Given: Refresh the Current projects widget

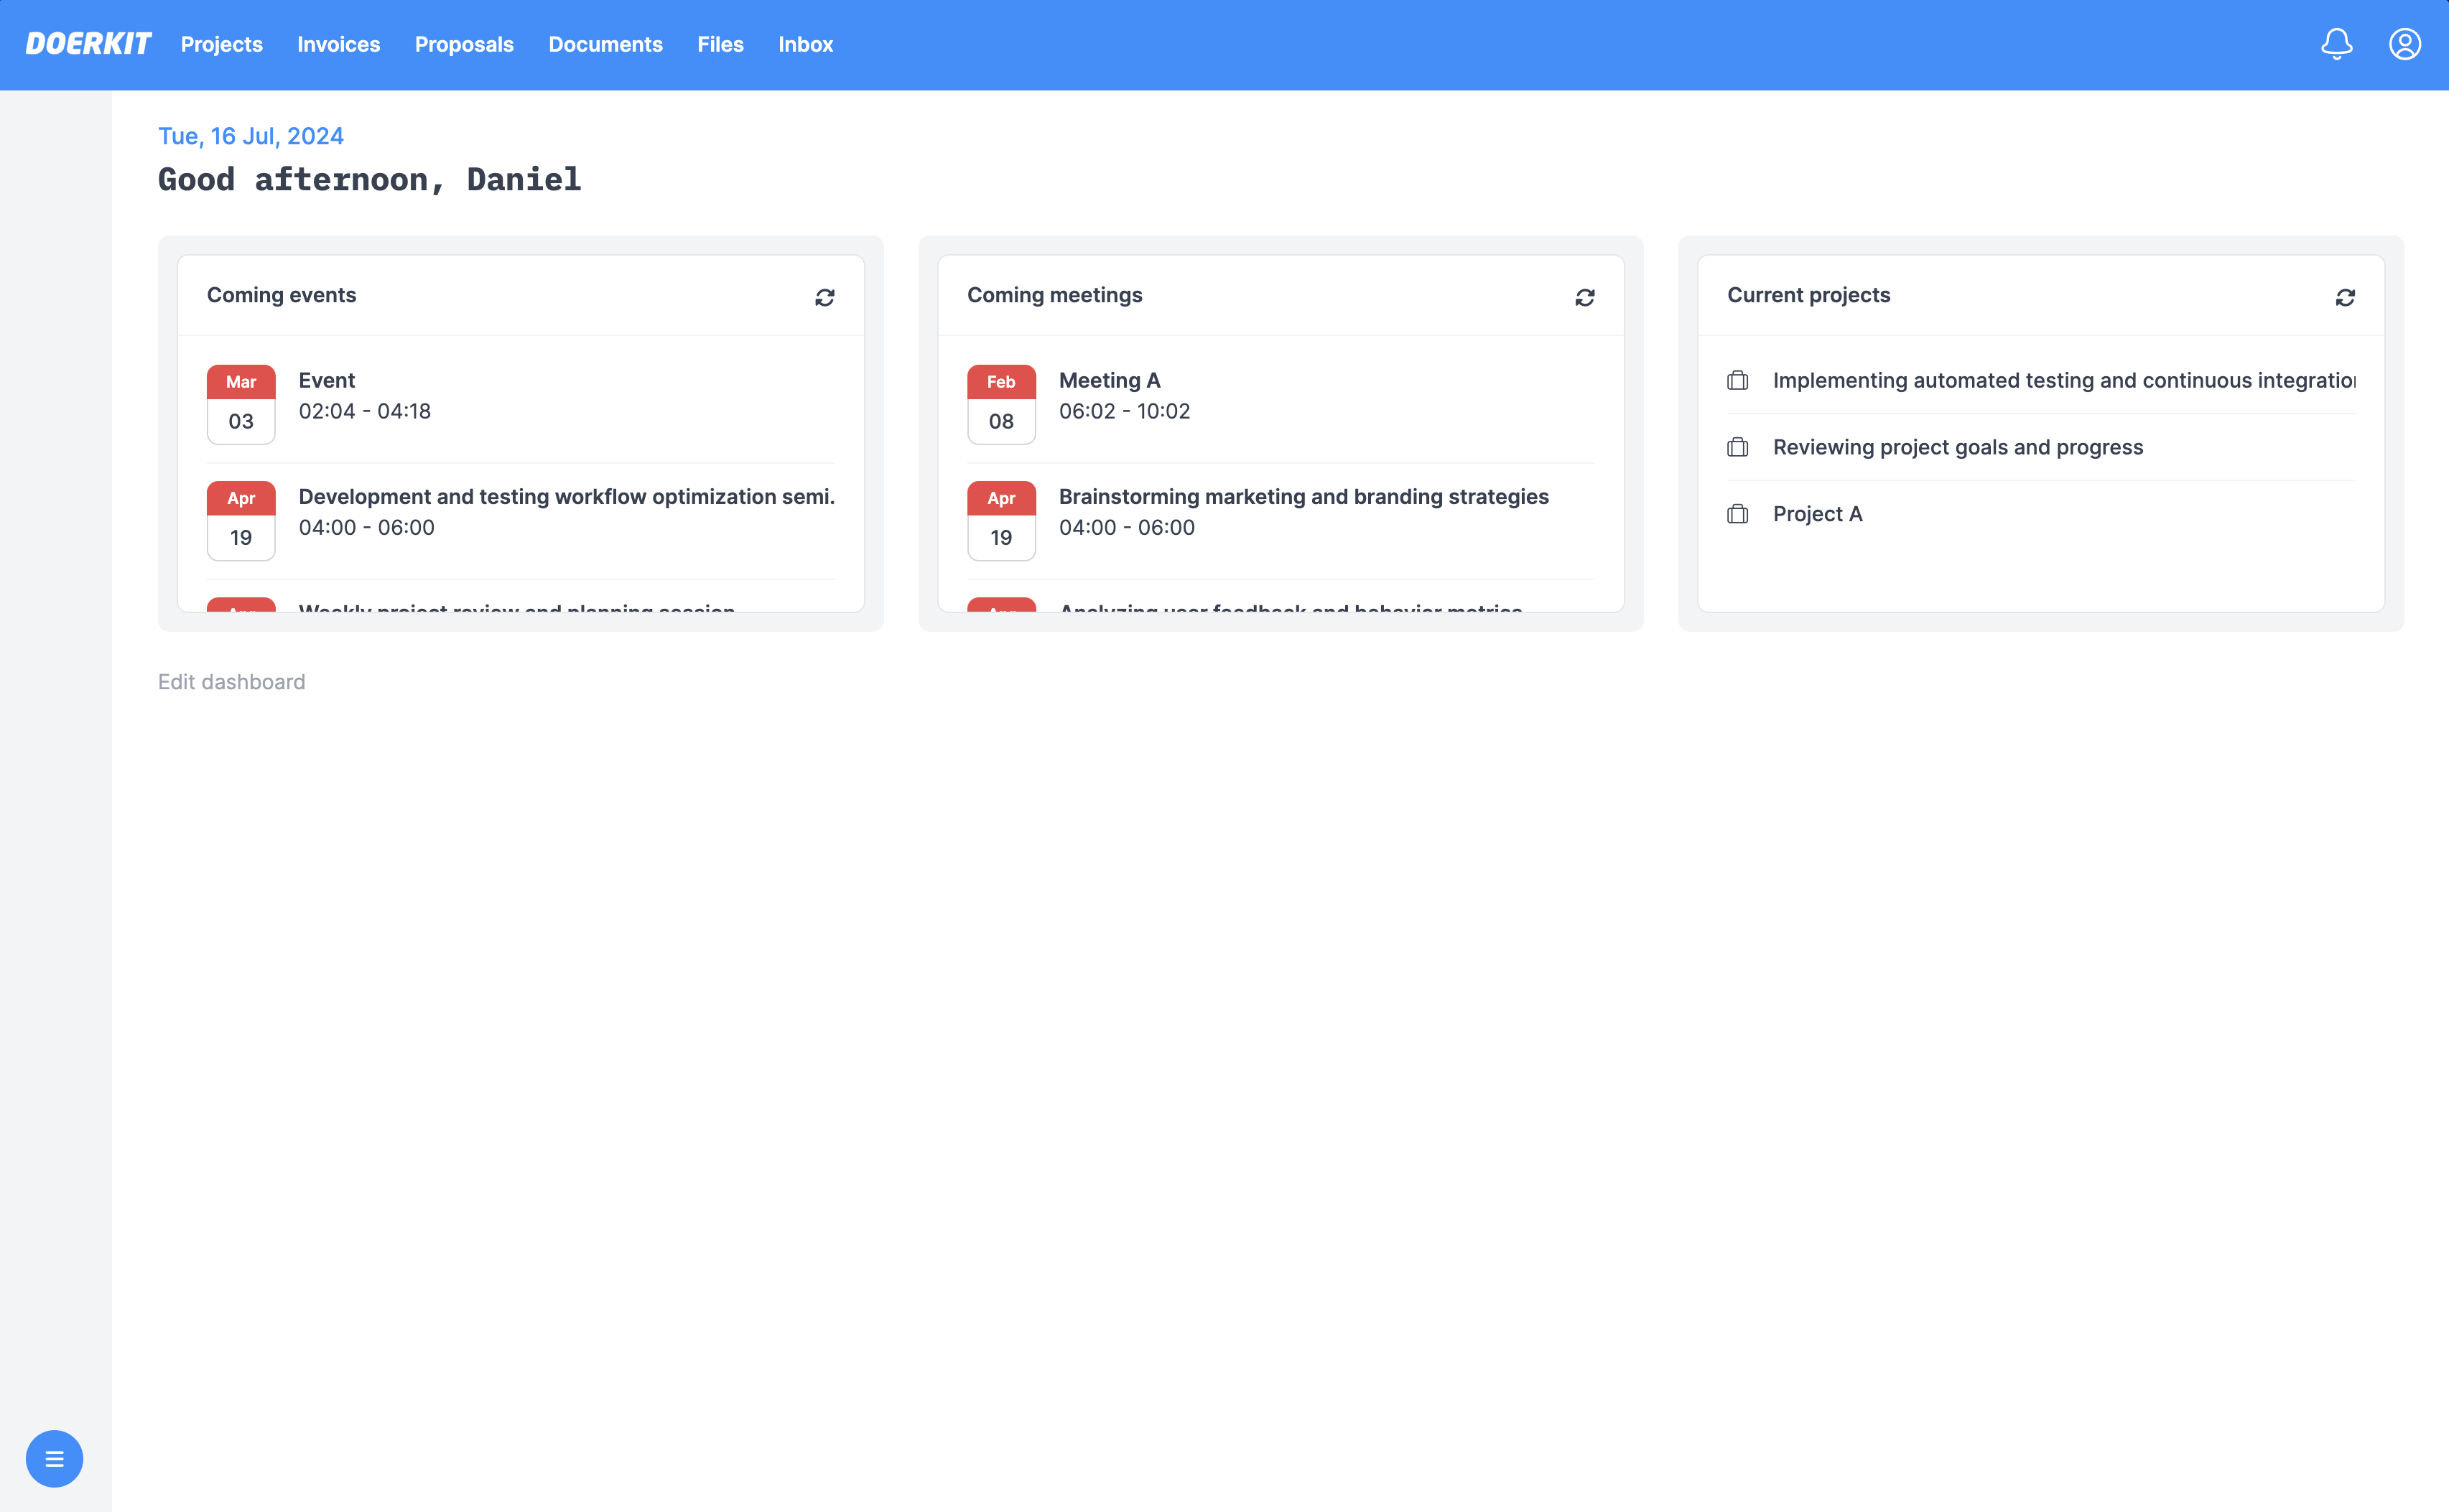Looking at the screenshot, I should [x=2344, y=297].
